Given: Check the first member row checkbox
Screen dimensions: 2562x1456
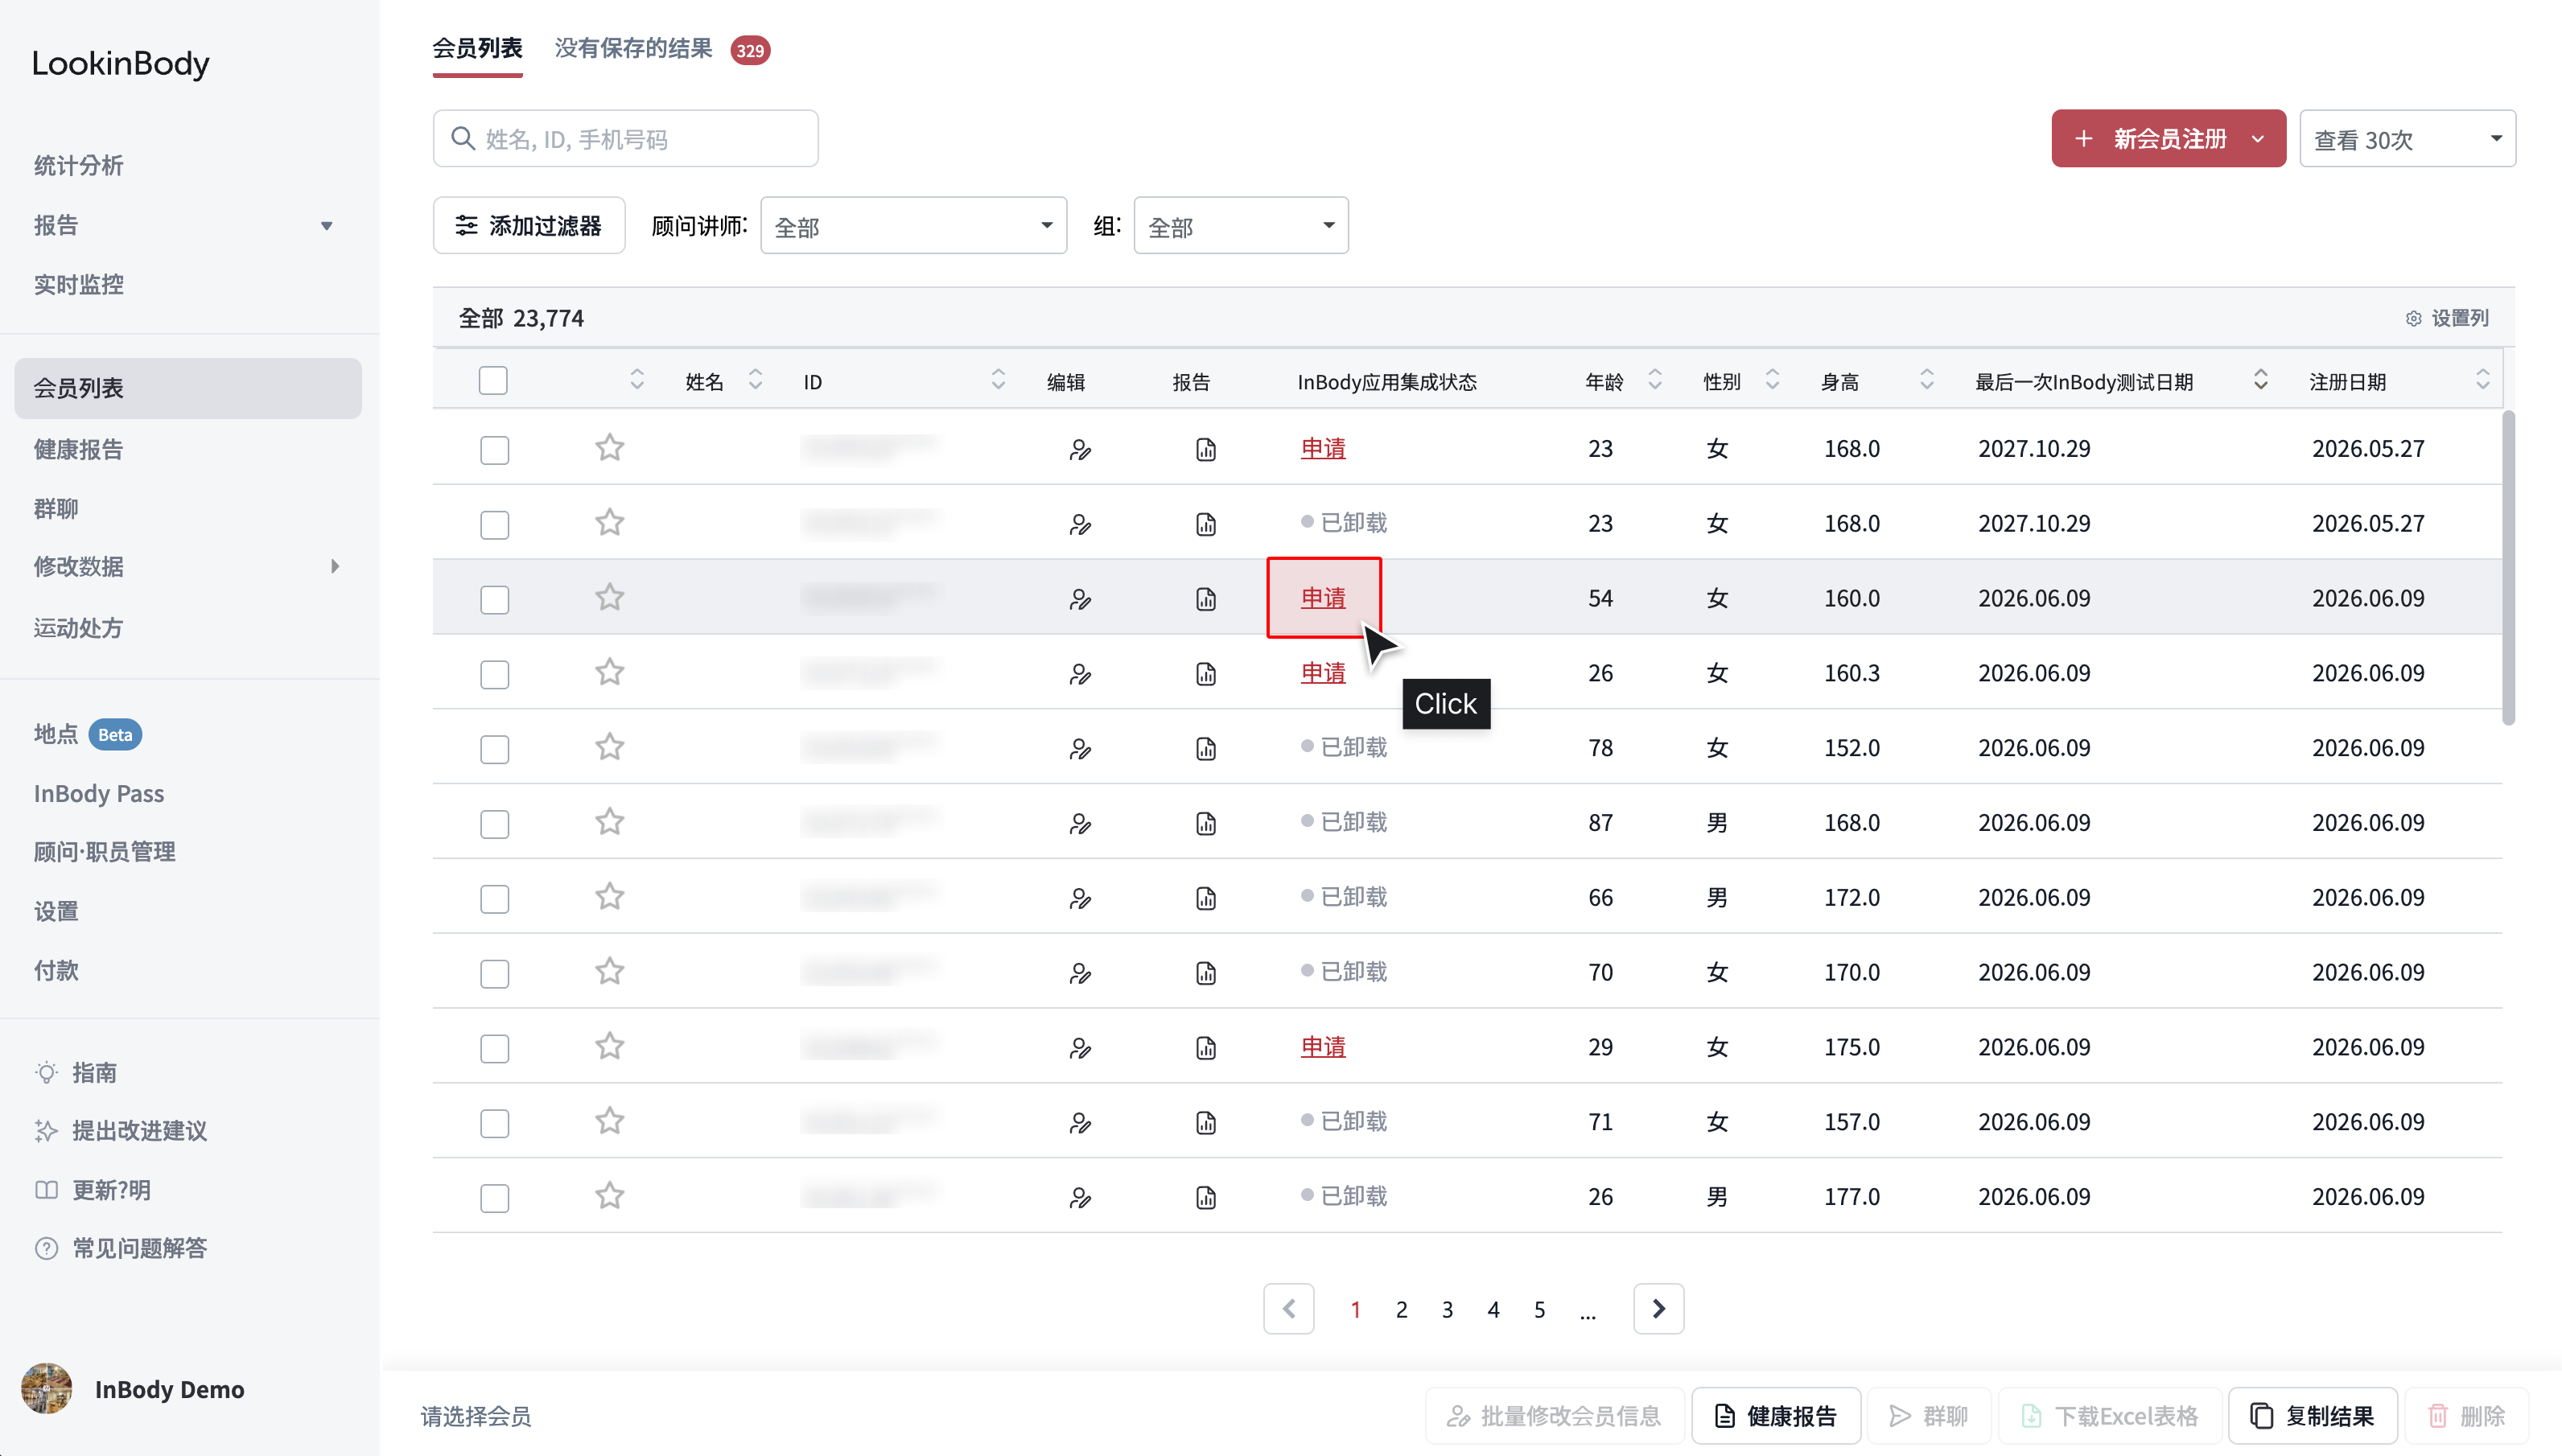Looking at the screenshot, I should pyautogui.click(x=494, y=449).
